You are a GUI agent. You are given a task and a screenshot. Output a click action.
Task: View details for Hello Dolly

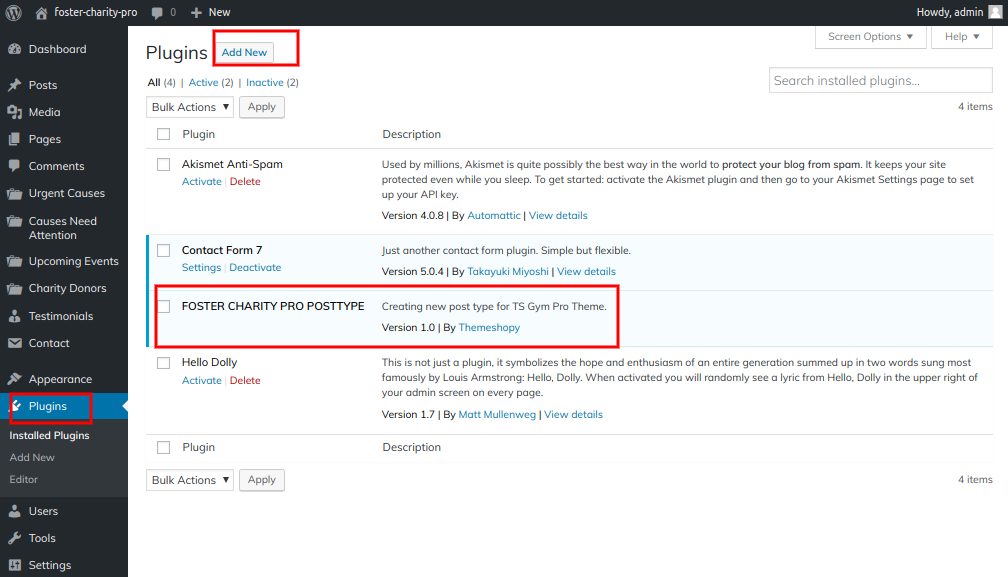coord(573,414)
